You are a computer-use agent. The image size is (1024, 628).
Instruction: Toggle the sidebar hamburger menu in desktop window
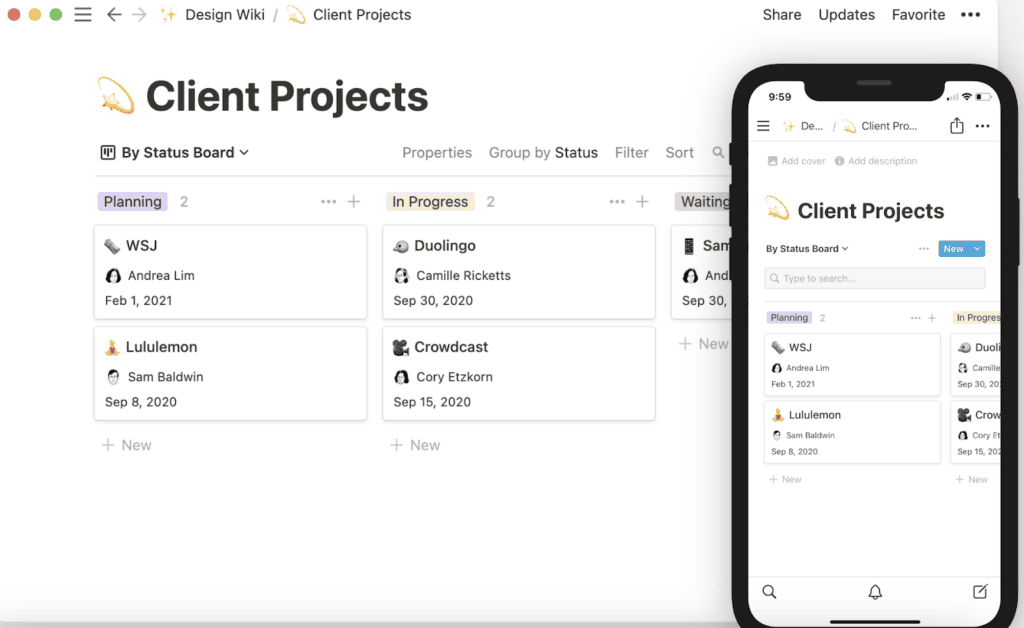pos(83,14)
